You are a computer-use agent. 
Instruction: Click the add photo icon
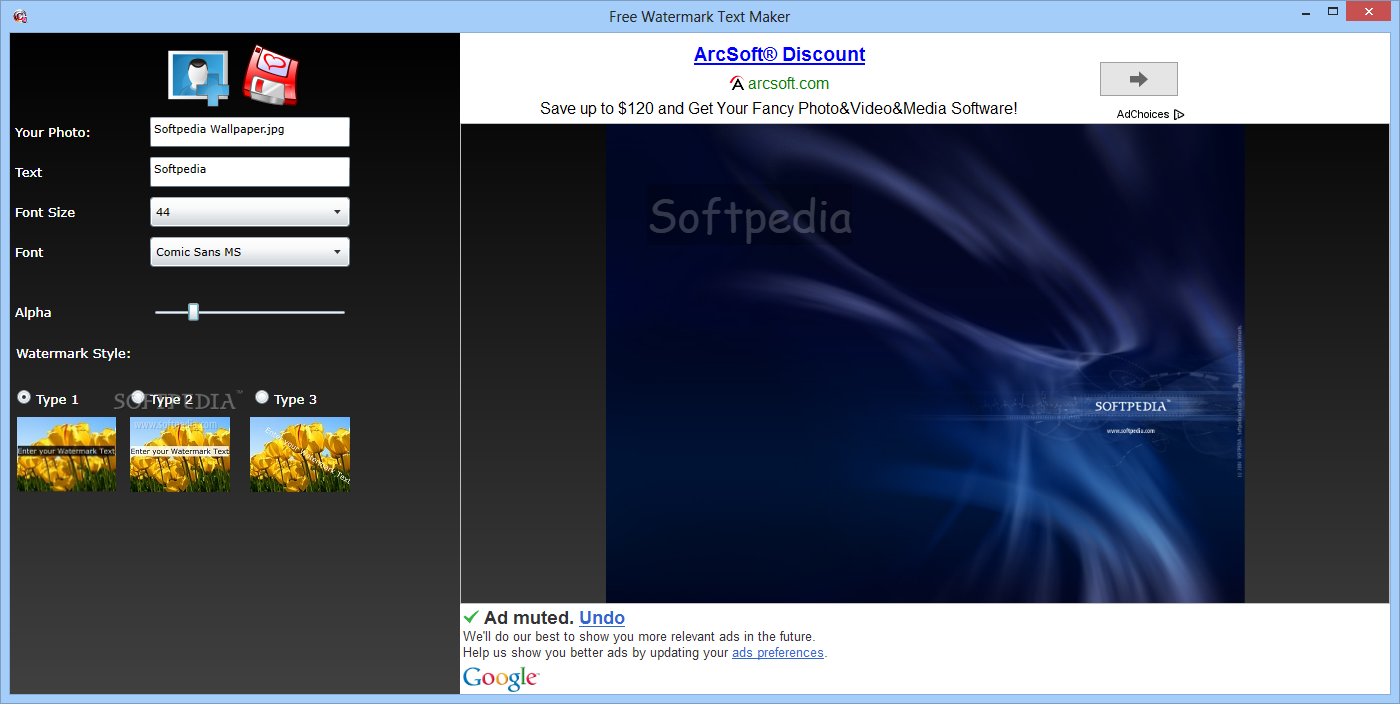click(199, 77)
